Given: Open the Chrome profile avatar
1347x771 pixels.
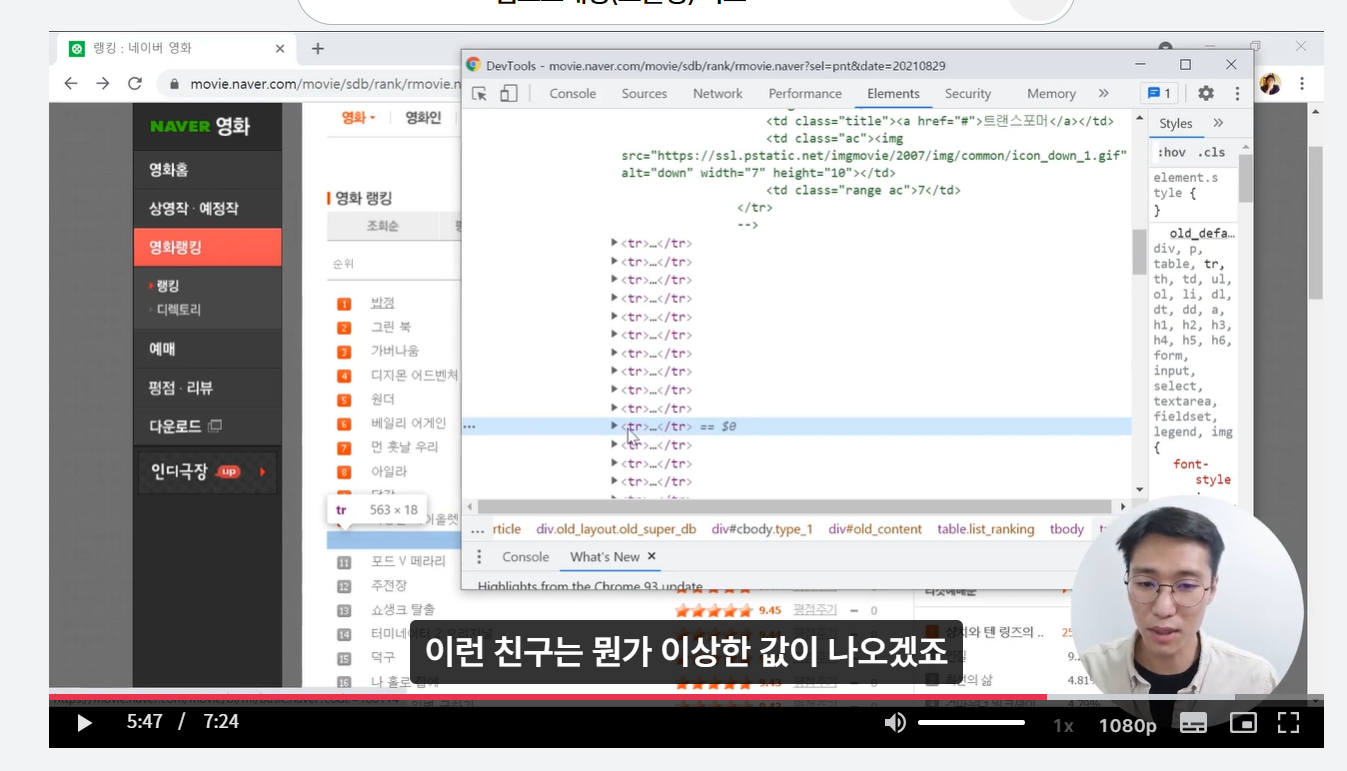Looking at the screenshot, I should (x=1270, y=84).
